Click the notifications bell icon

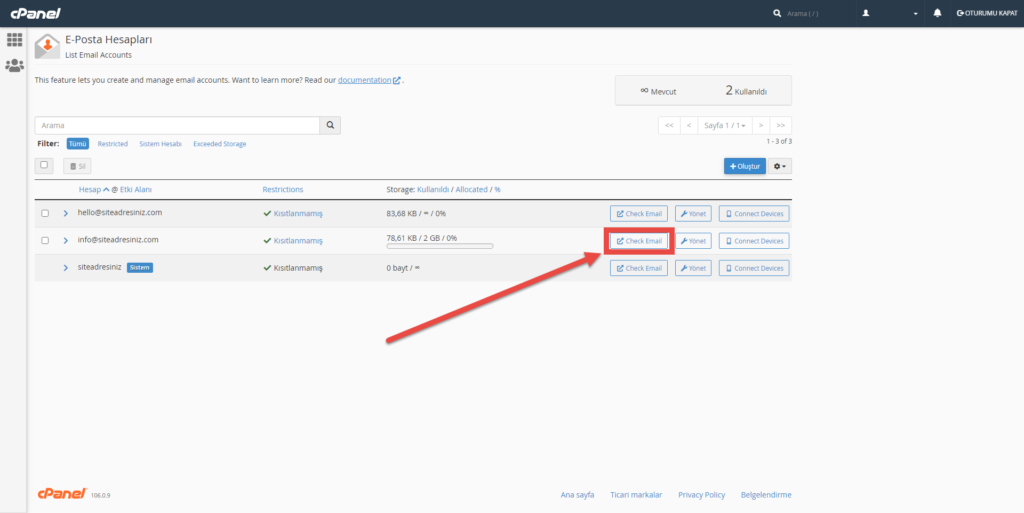[937, 13]
